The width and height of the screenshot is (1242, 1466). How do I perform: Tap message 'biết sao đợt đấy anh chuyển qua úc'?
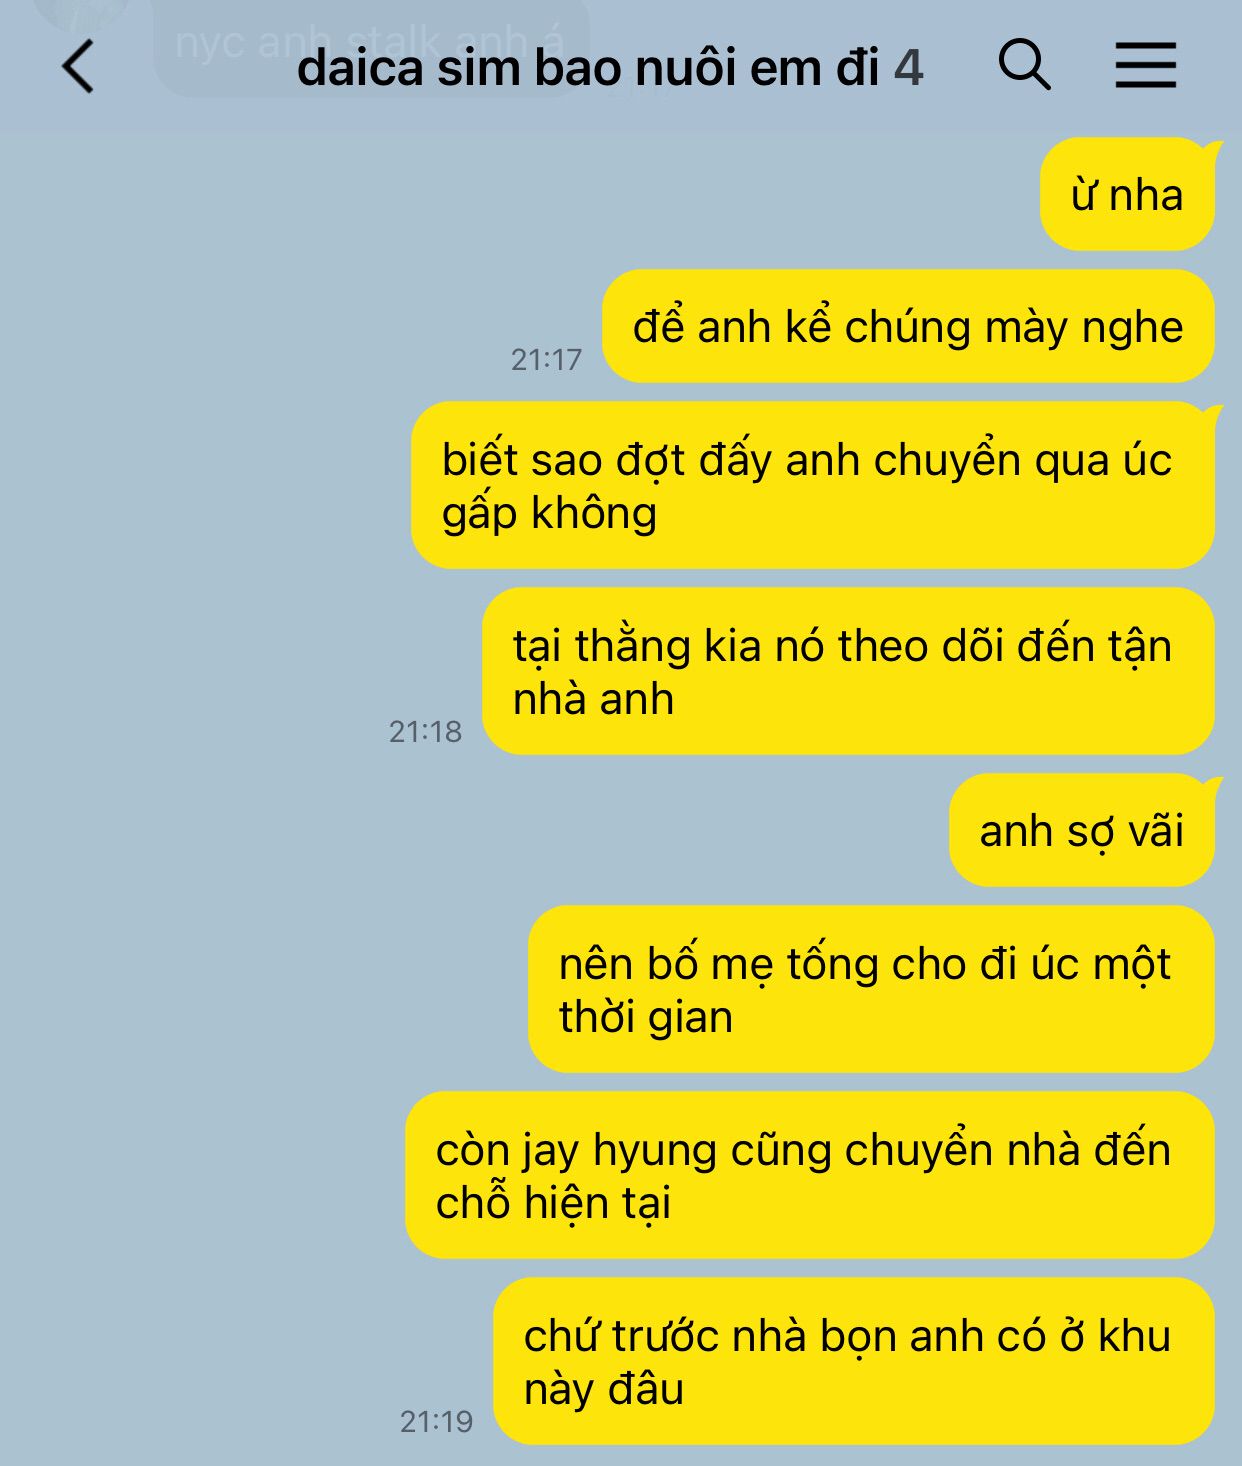pos(813,486)
